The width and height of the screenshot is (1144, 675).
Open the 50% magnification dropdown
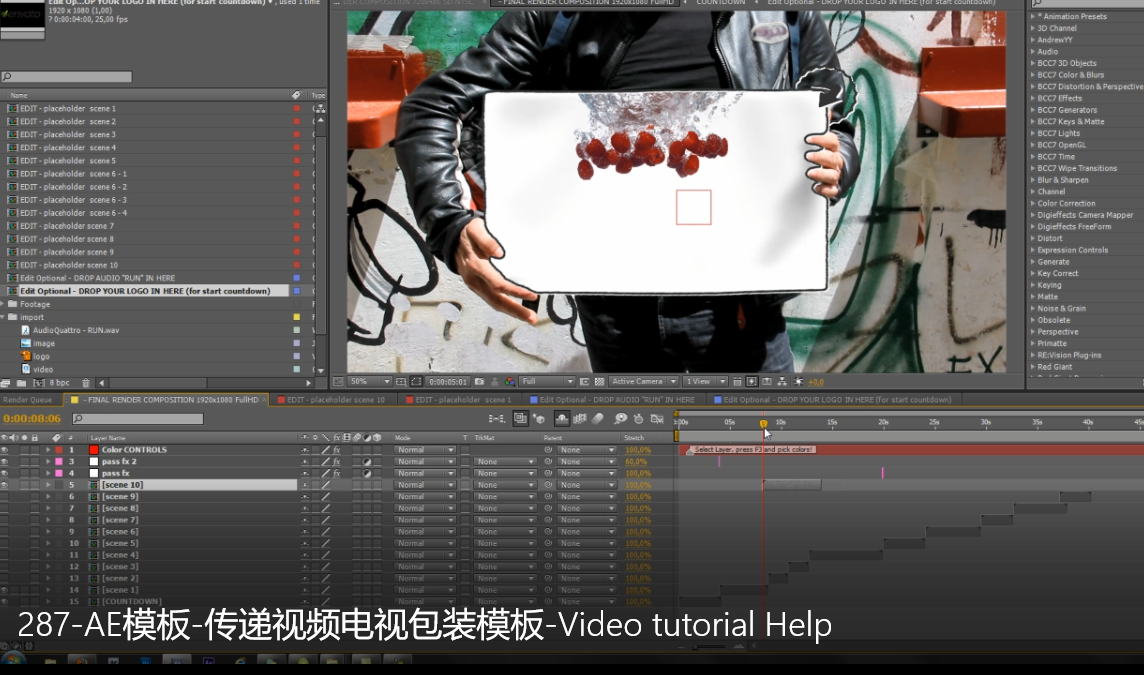[370, 382]
